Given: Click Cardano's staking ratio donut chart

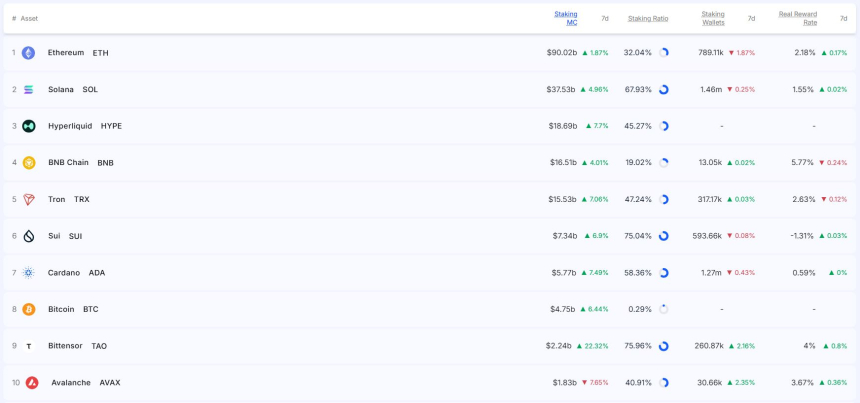Looking at the screenshot, I should pos(664,273).
